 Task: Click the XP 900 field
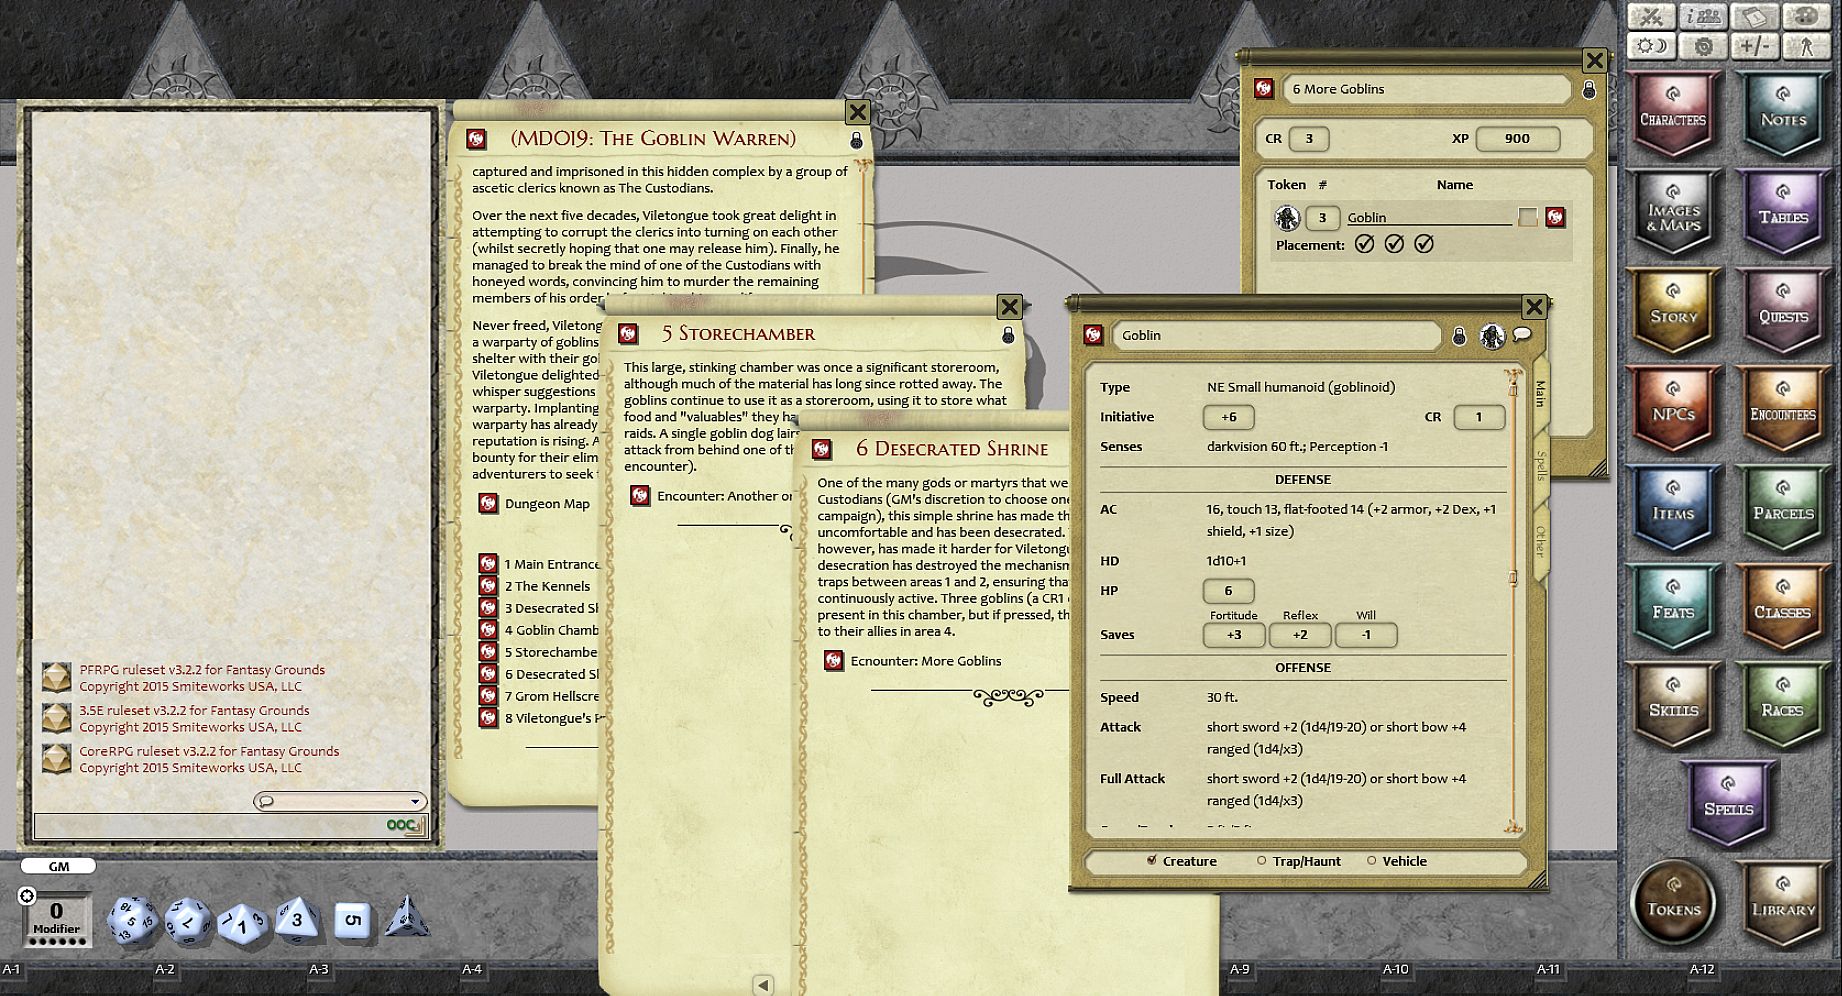1517,139
